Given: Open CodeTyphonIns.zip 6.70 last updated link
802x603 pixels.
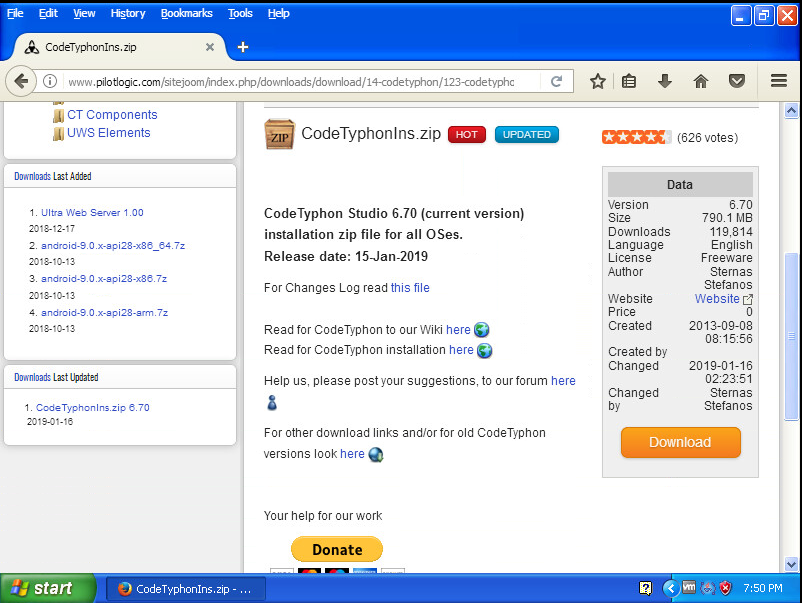Looking at the screenshot, I should 93,408.
